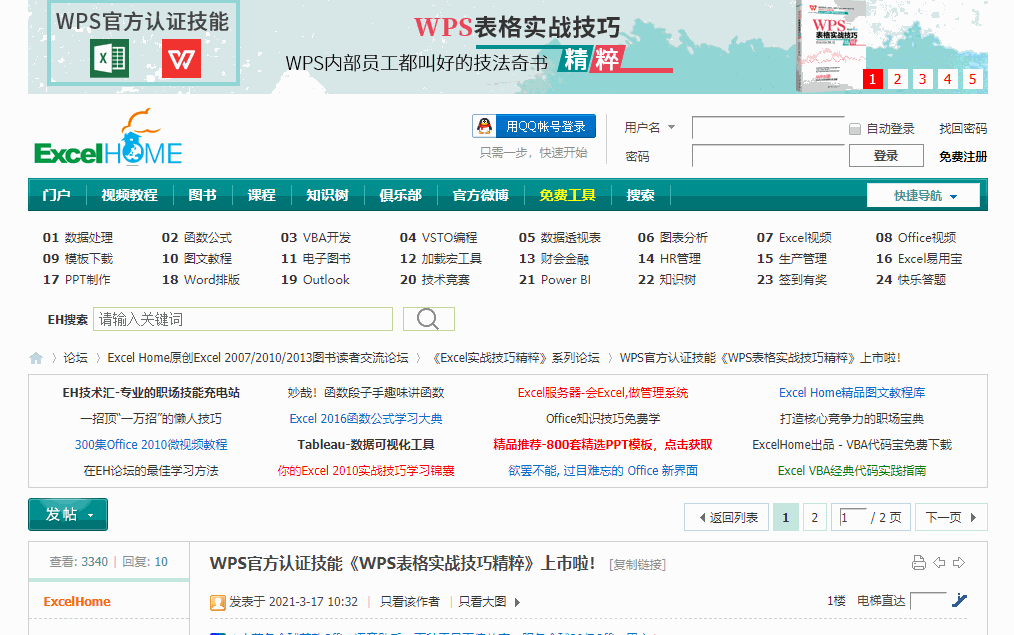The image size is (1014, 635).
Task: Click 免费注册 link
Action: click(x=963, y=156)
